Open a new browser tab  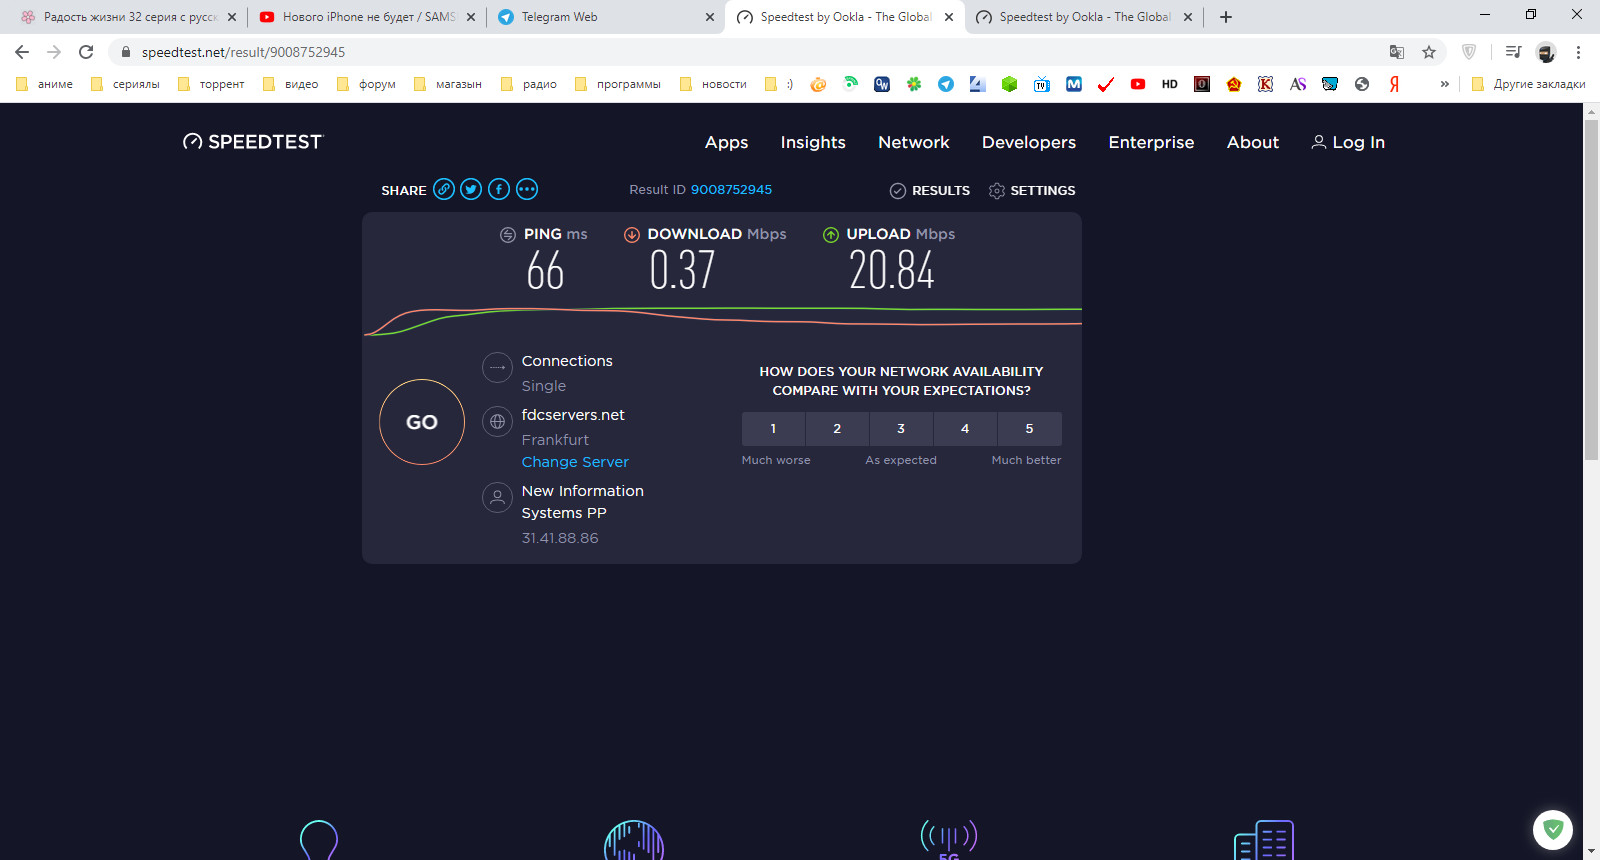pos(1226,17)
